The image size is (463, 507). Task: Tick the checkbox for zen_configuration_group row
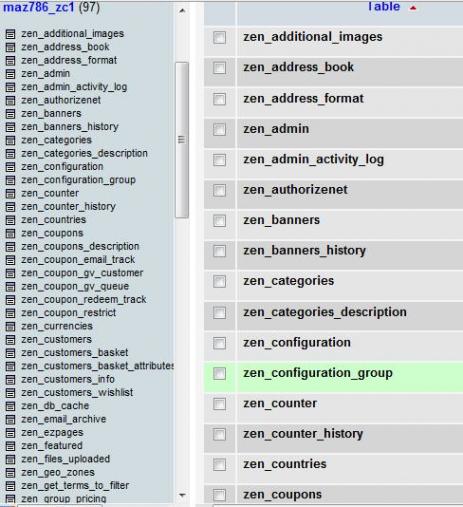tap(219, 373)
